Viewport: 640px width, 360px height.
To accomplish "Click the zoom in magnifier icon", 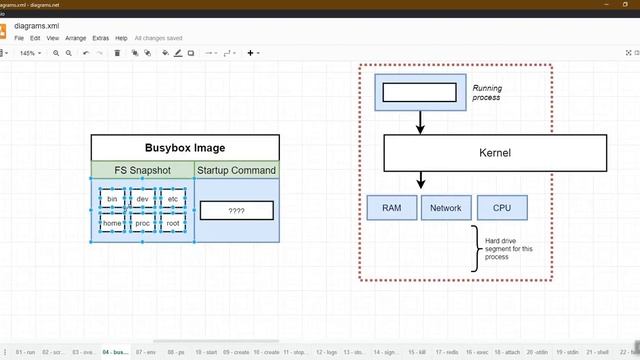I will [x=56, y=53].
